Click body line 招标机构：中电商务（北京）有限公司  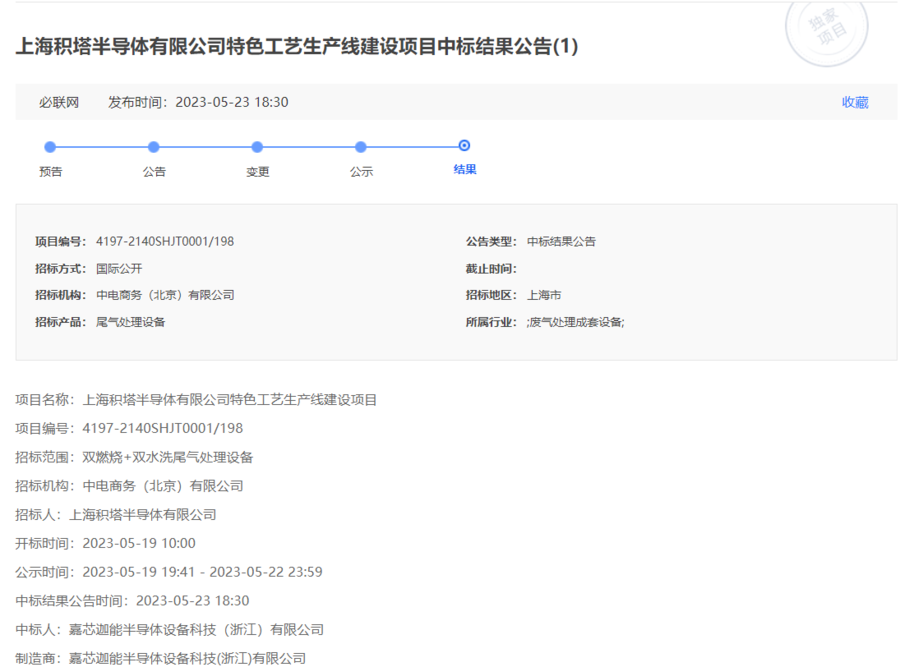(129, 486)
